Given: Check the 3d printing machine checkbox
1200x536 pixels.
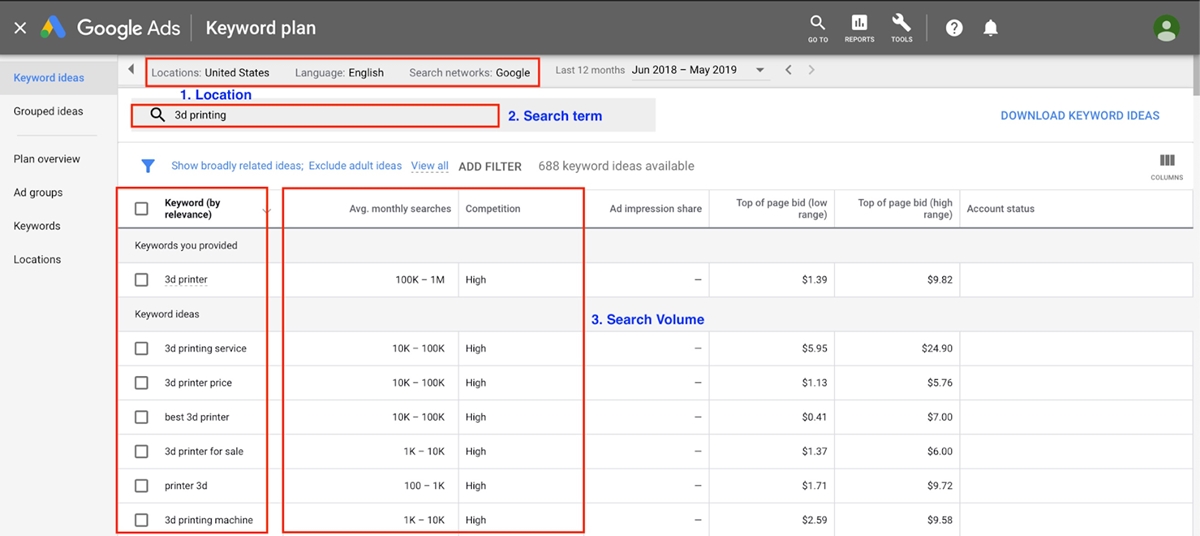Looking at the screenshot, I should click(x=141, y=520).
